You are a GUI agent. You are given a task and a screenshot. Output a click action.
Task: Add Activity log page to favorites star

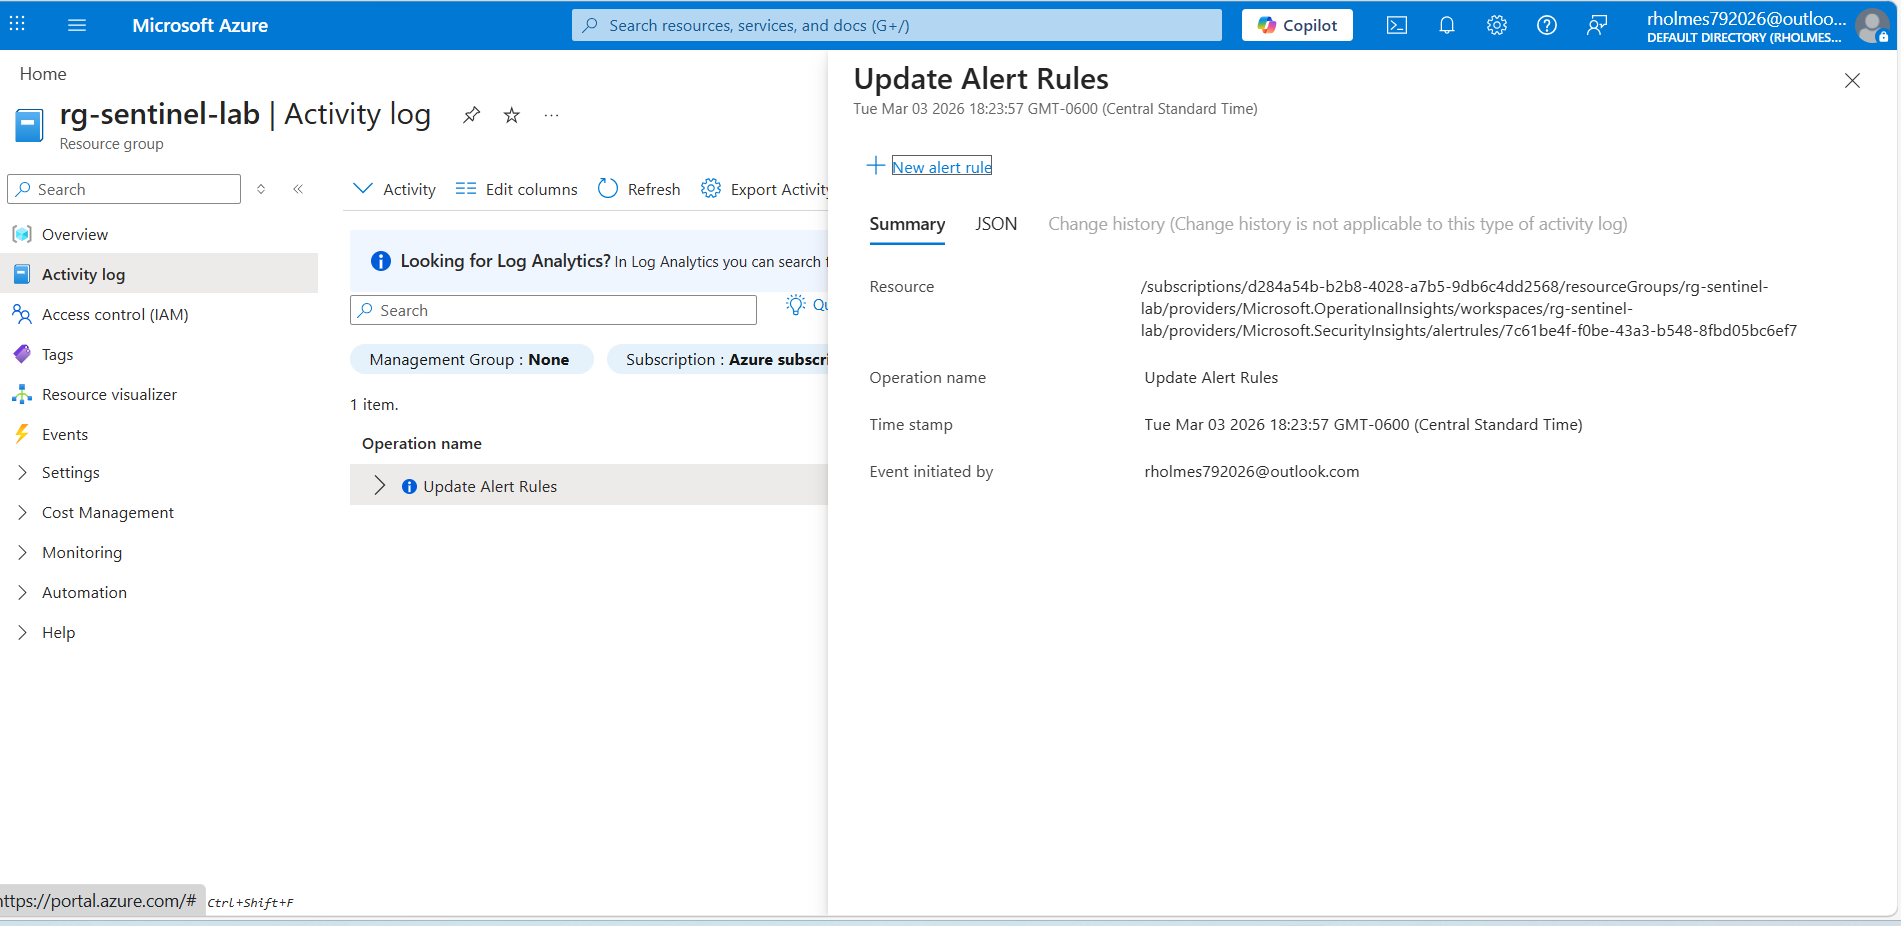[x=512, y=115]
